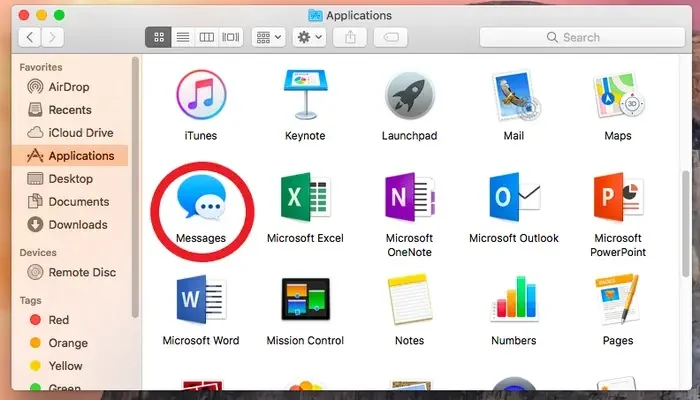This screenshot has height=400, width=700.
Task: Open the item arrangement dropdown
Action: coord(268,37)
